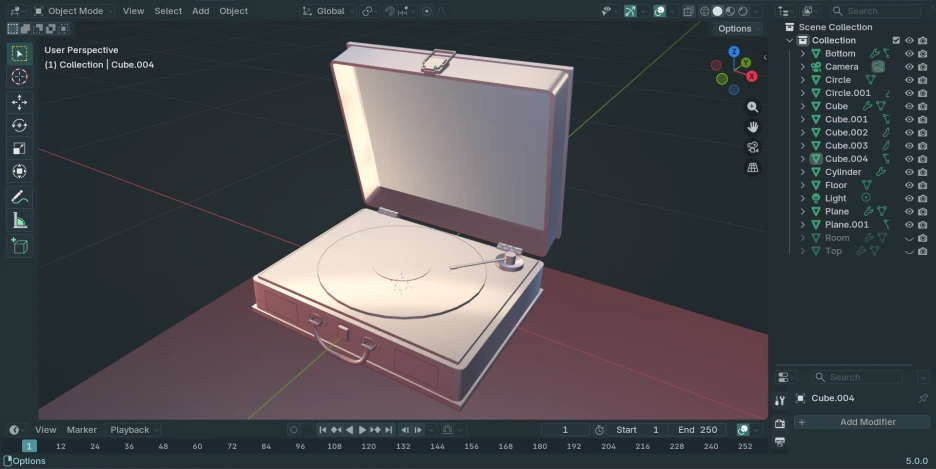The width and height of the screenshot is (936, 469).
Task: Switch to rendered viewport shading
Action: 743,11
